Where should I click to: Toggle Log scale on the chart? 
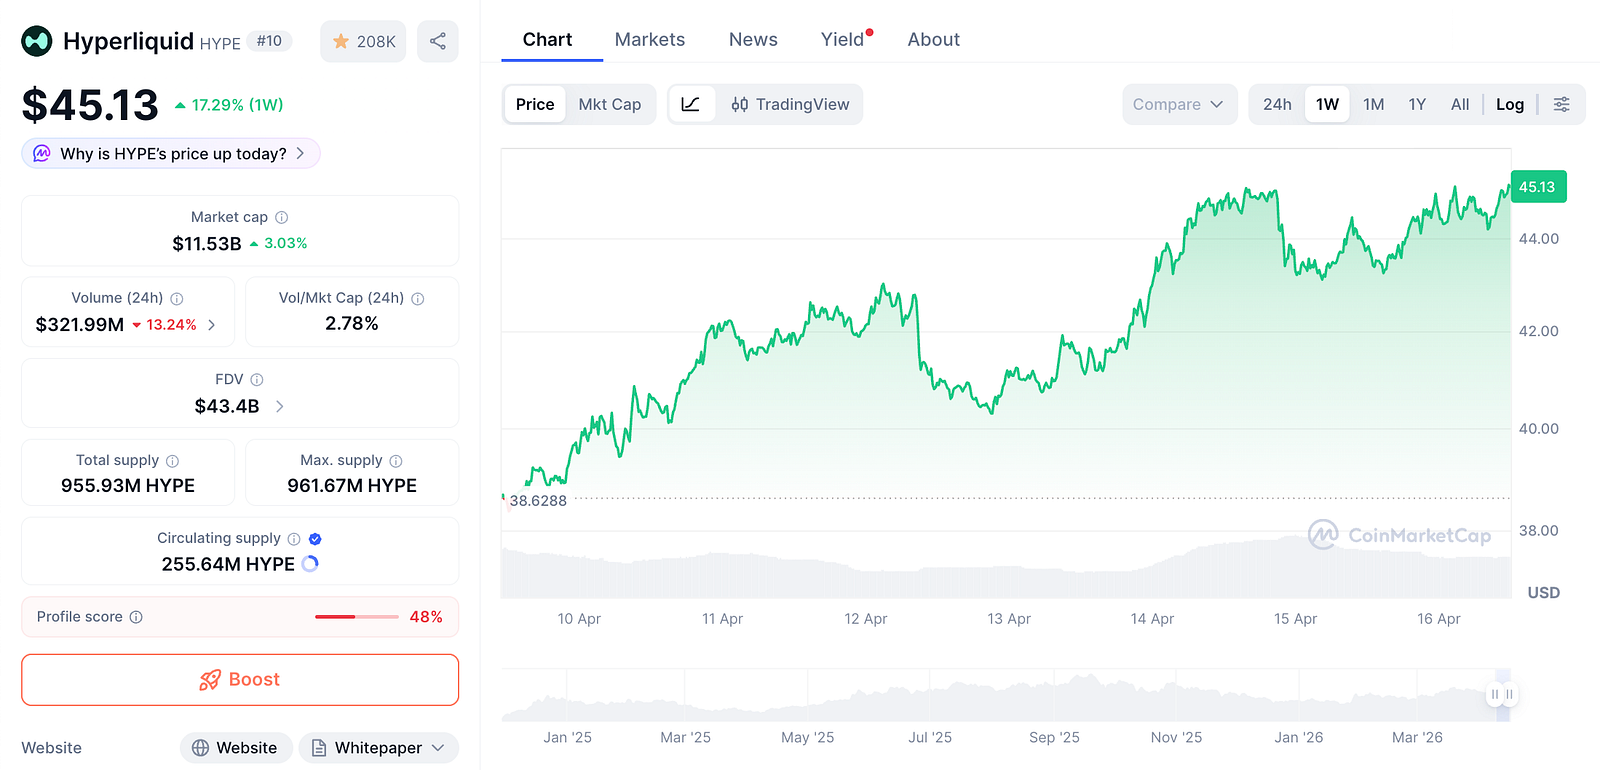[1510, 104]
